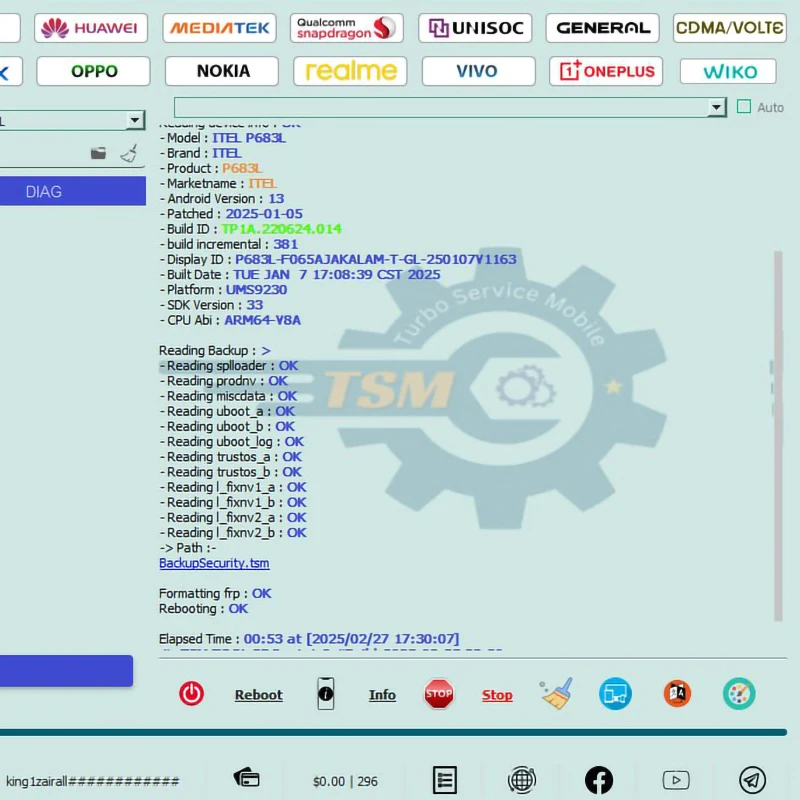800x800 pixels.
Task: Open the orange language translate icon
Action: click(x=677, y=694)
